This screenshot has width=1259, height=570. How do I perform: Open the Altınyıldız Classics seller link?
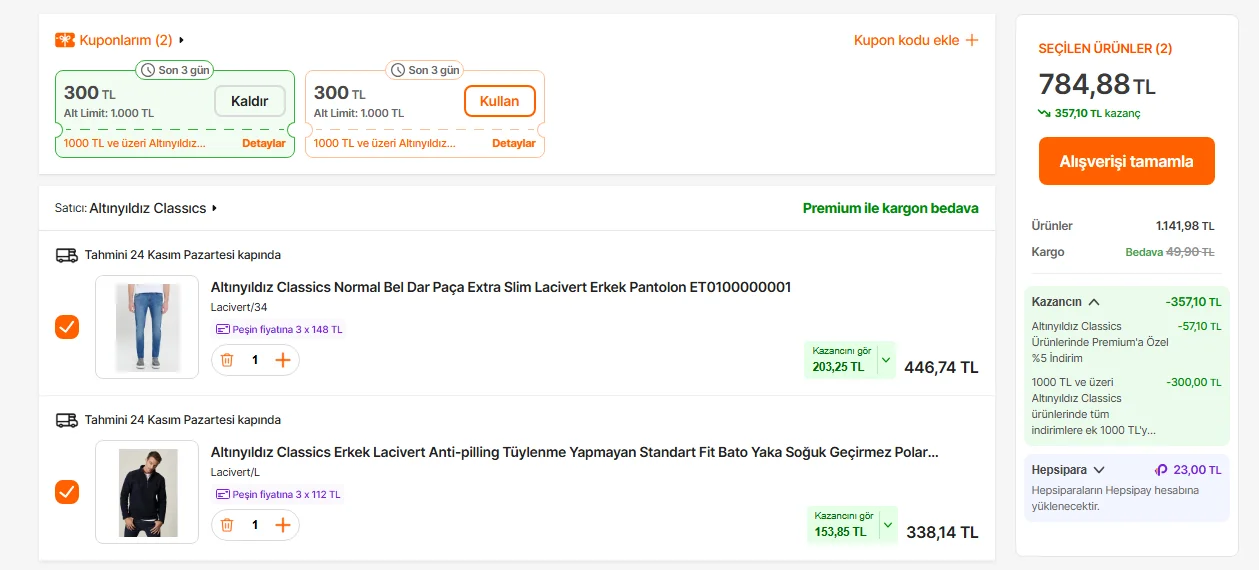point(152,209)
